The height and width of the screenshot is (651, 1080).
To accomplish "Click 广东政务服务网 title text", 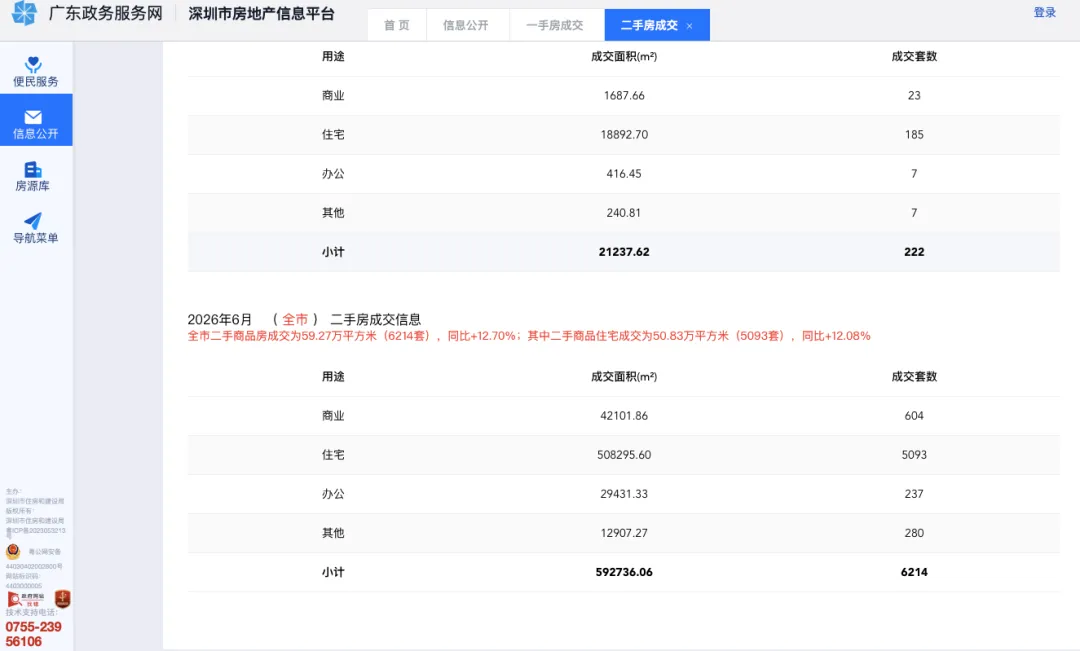I will pyautogui.click(x=106, y=13).
